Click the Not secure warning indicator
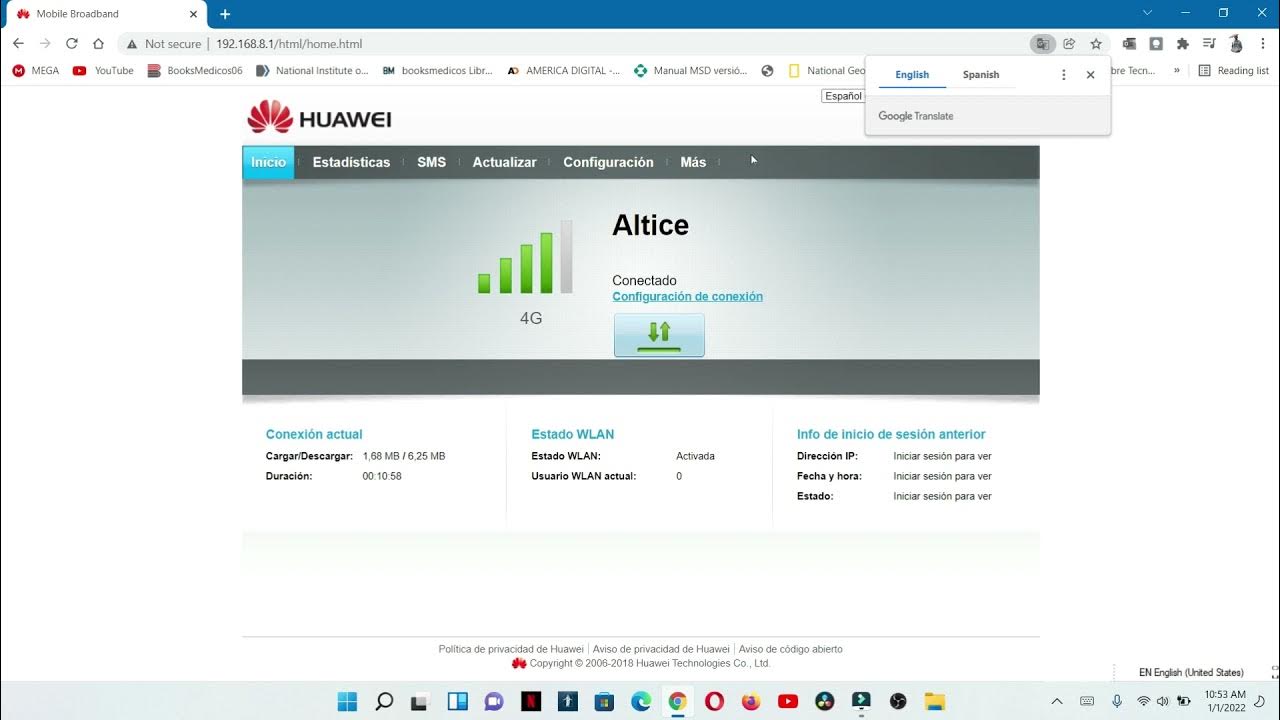 (x=164, y=44)
